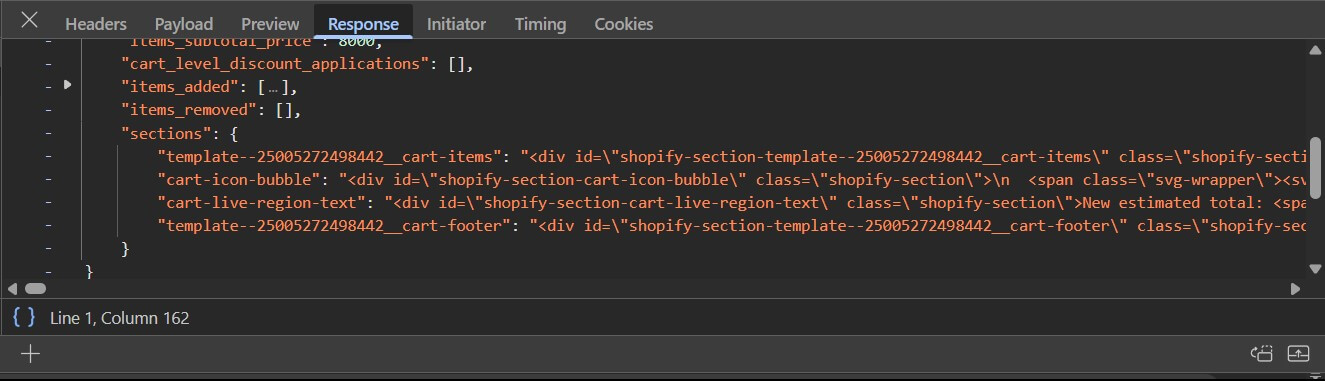Screen dimensions: 1325x381
Task: View the Timing tab
Action: [x=540, y=24]
